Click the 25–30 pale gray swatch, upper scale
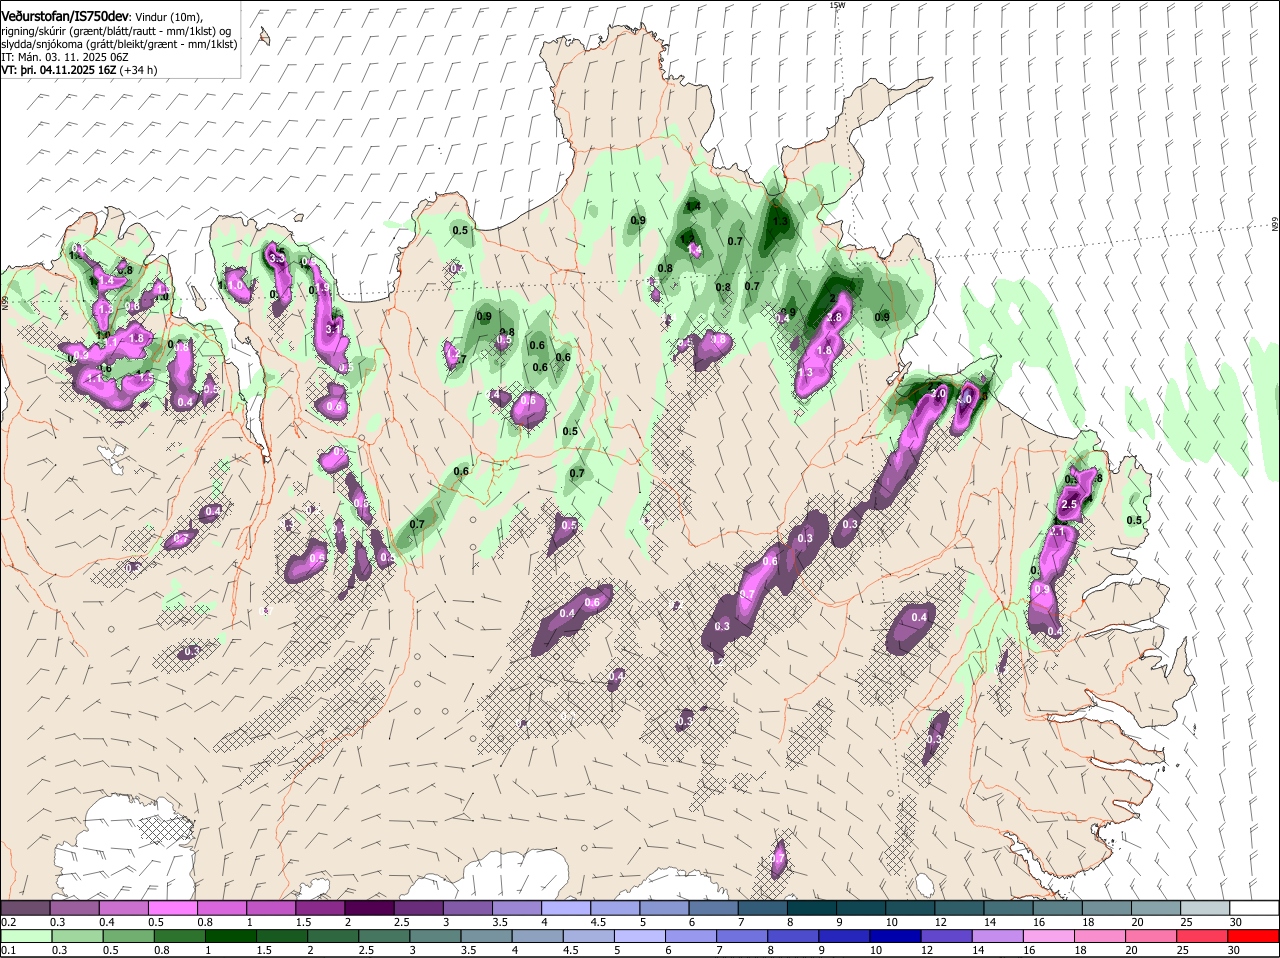1280x958 pixels. tap(1206, 907)
